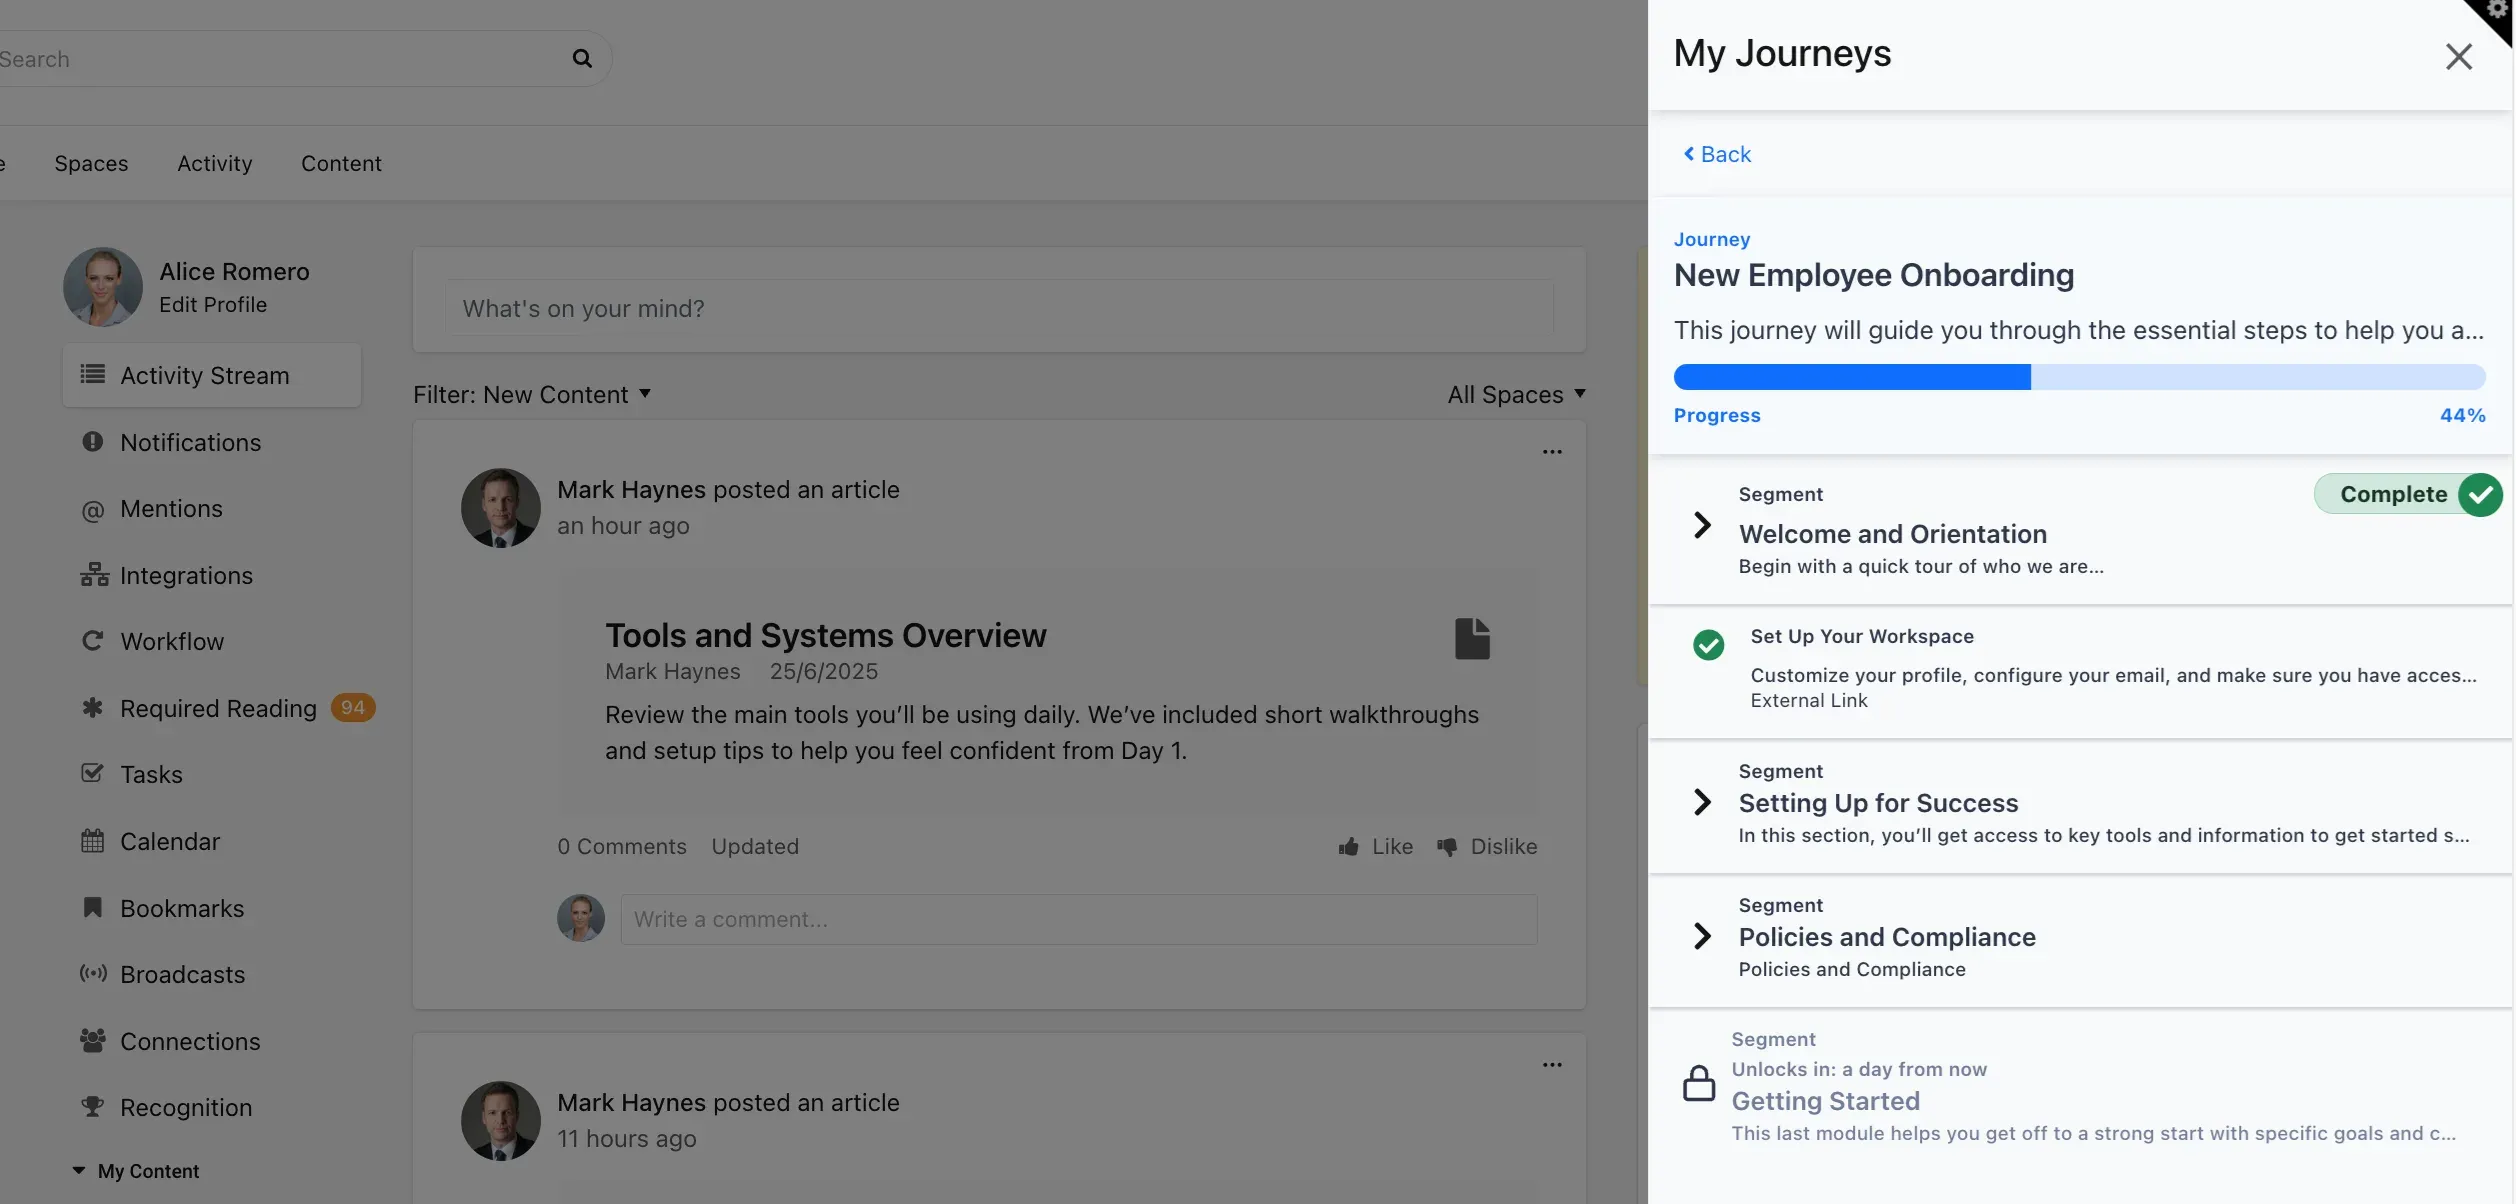Expand the Setting Up for Success segment
Image resolution: width=2516 pixels, height=1204 pixels.
pyautogui.click(x=1701, y=802)
